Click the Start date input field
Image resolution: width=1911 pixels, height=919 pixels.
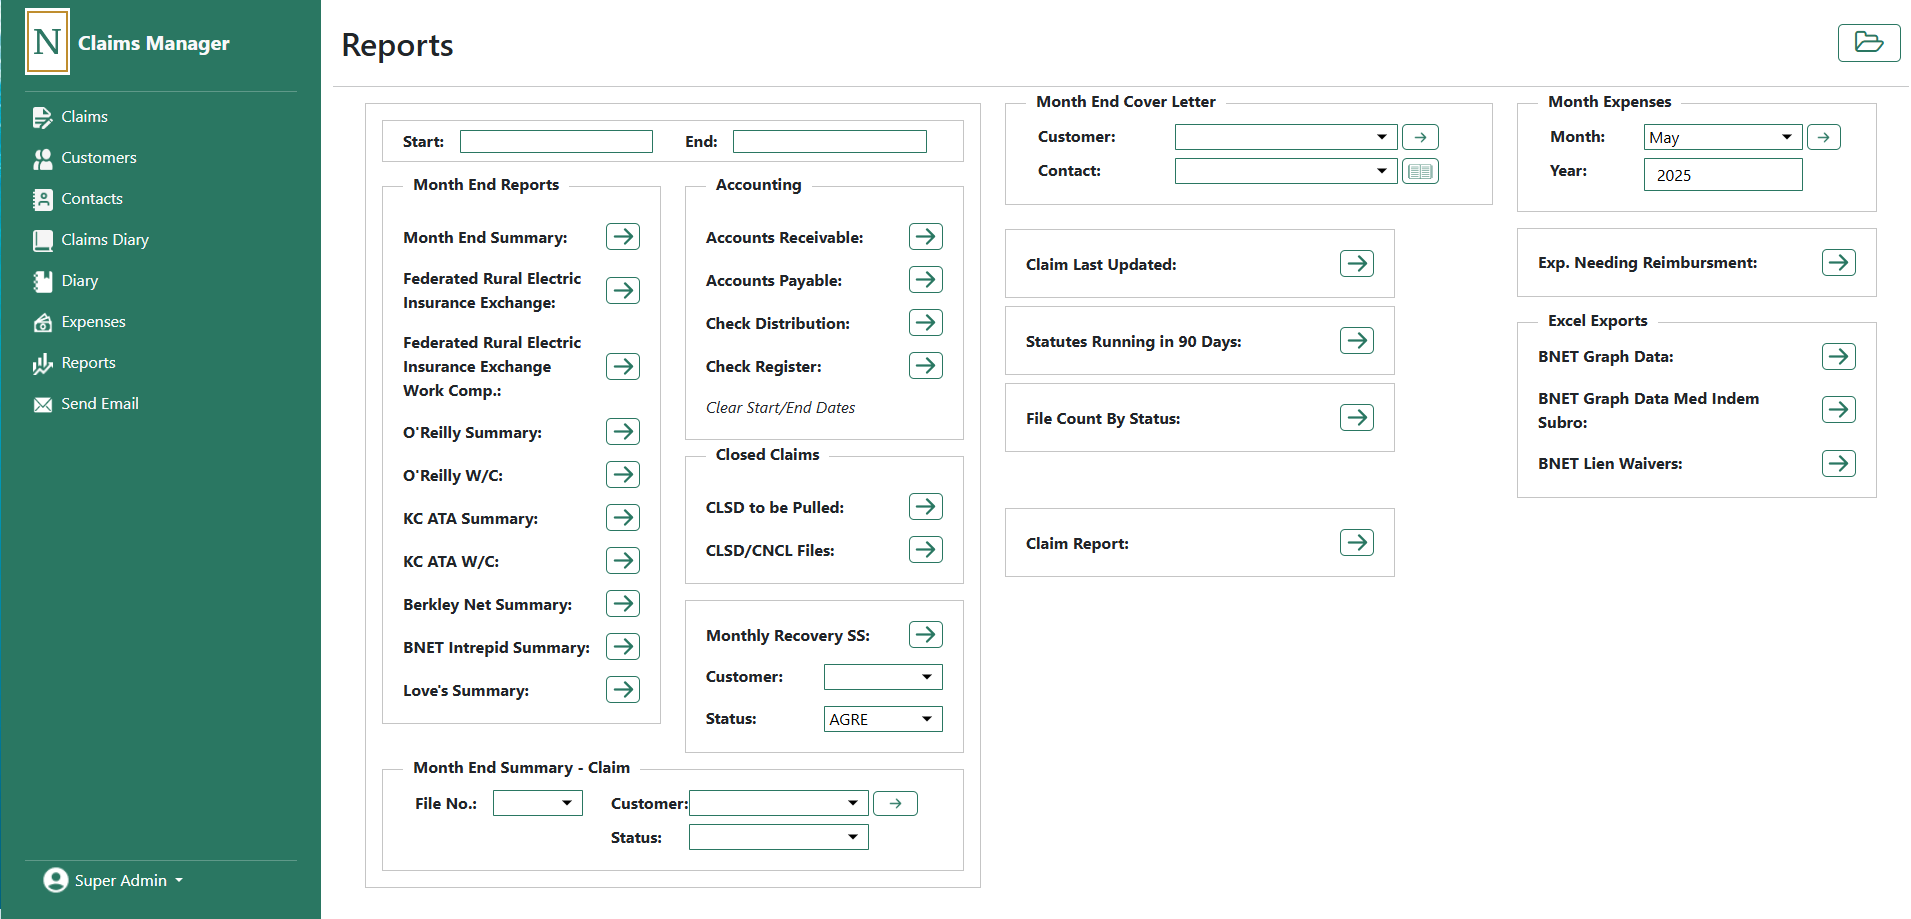[x=556, y=142]
